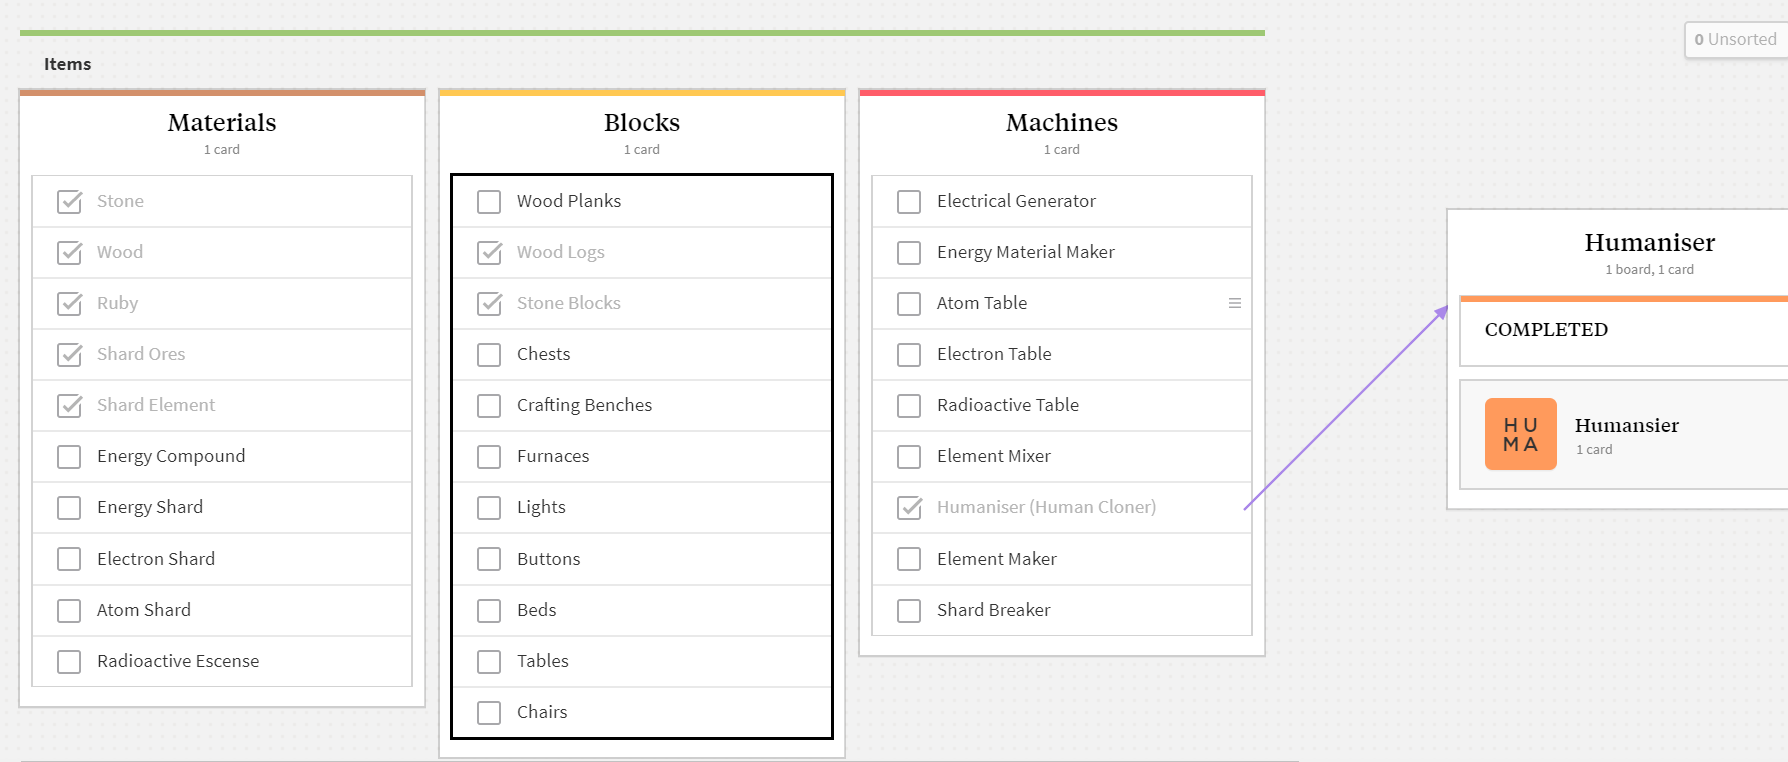
Task: Click the orange color bar above COMPLETED
Action: pos(1622,298)
